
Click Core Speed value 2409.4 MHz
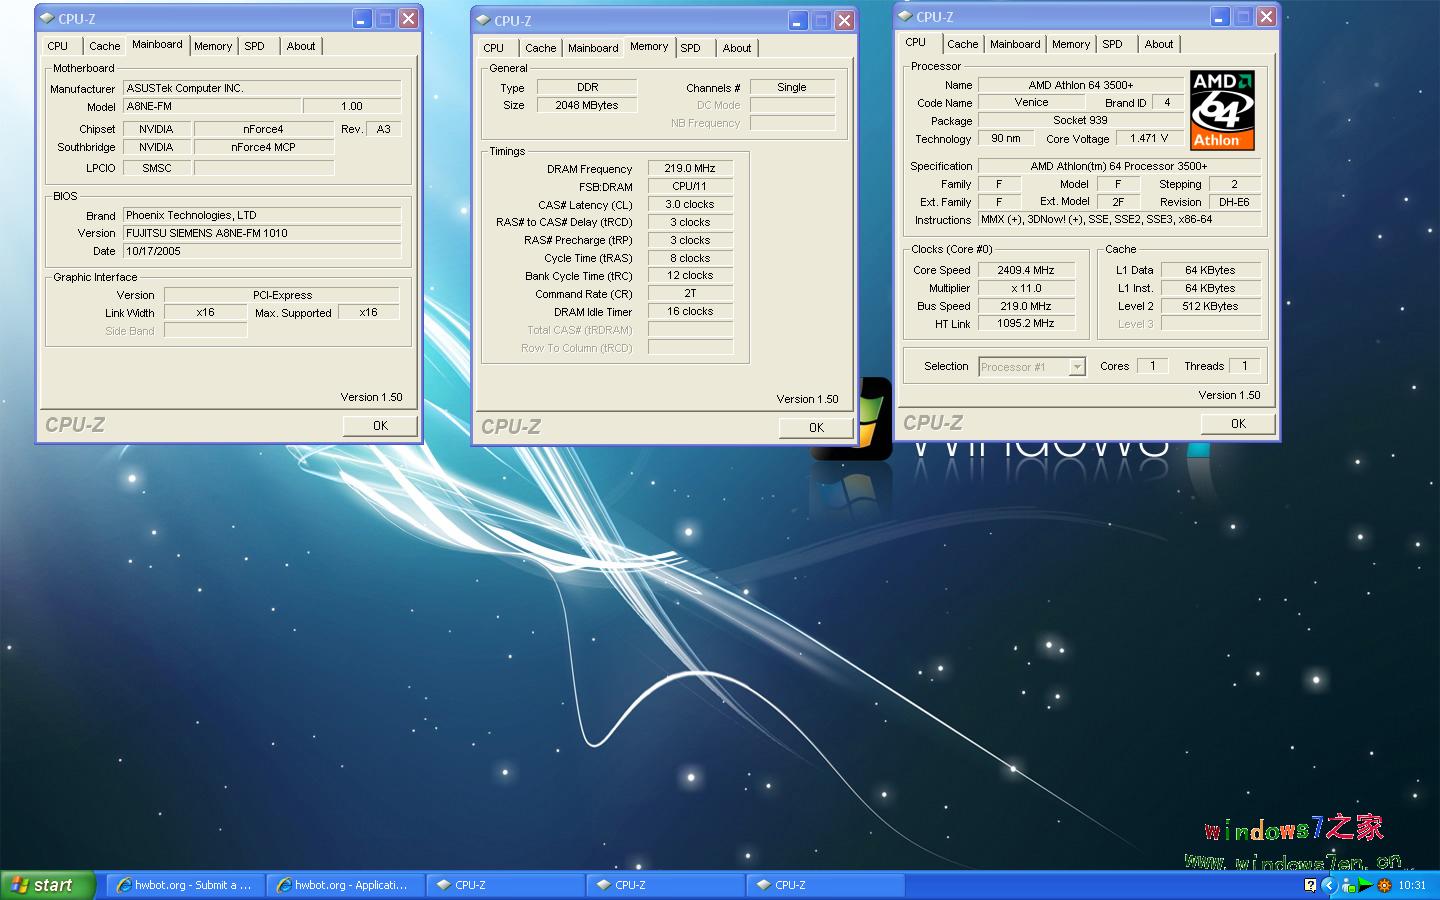pyautogui.click(x=1026, y=270)
